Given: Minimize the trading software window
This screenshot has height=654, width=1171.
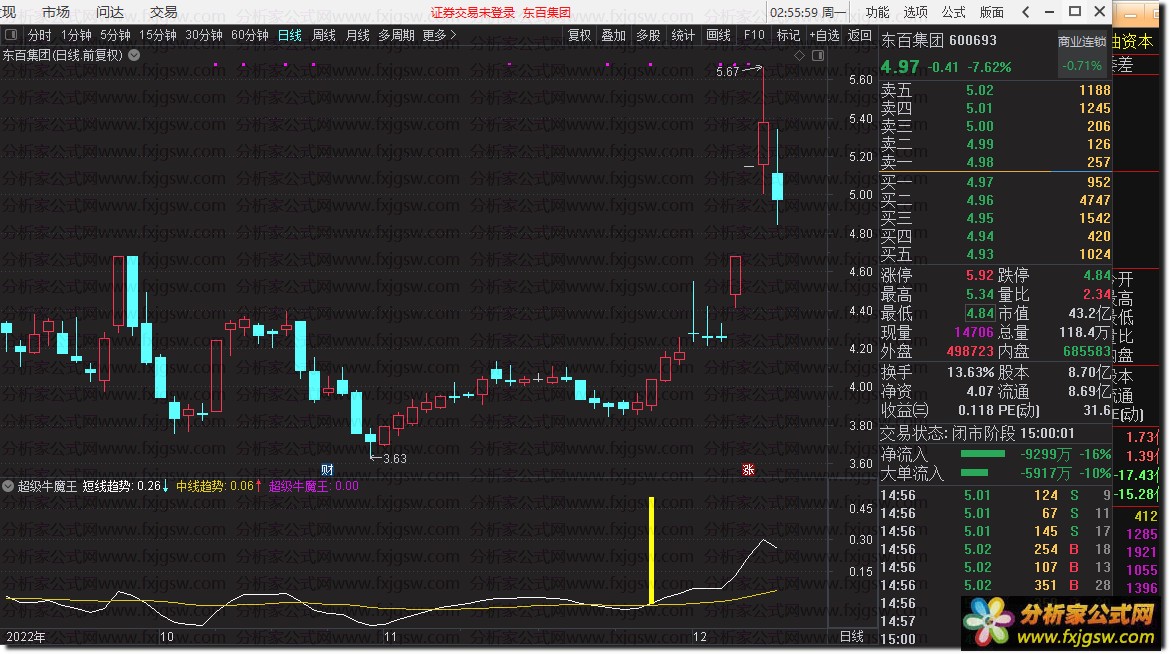Looking at the screenshot, I should point(1049,12).
